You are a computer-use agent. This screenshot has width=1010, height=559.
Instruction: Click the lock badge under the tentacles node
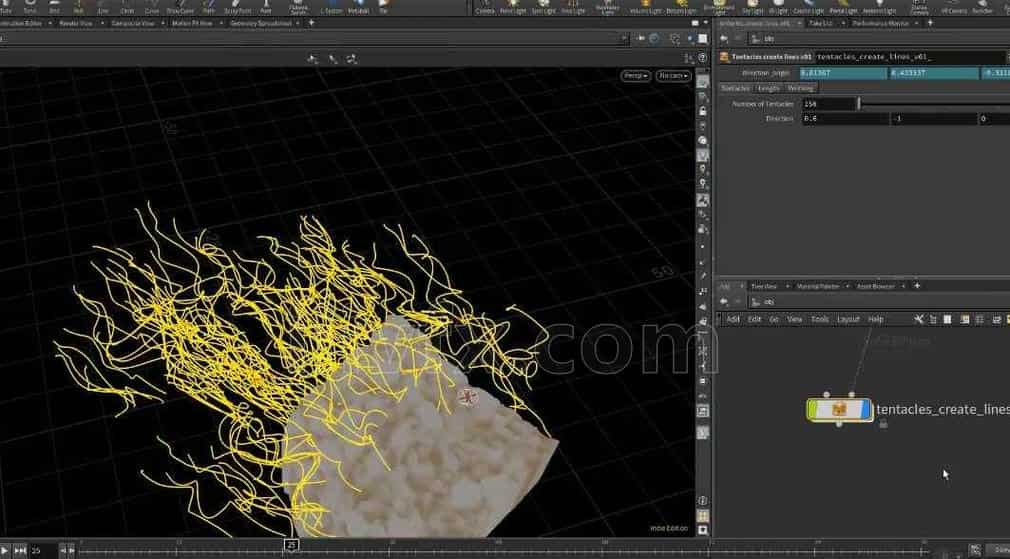click(x=883, y=424)
